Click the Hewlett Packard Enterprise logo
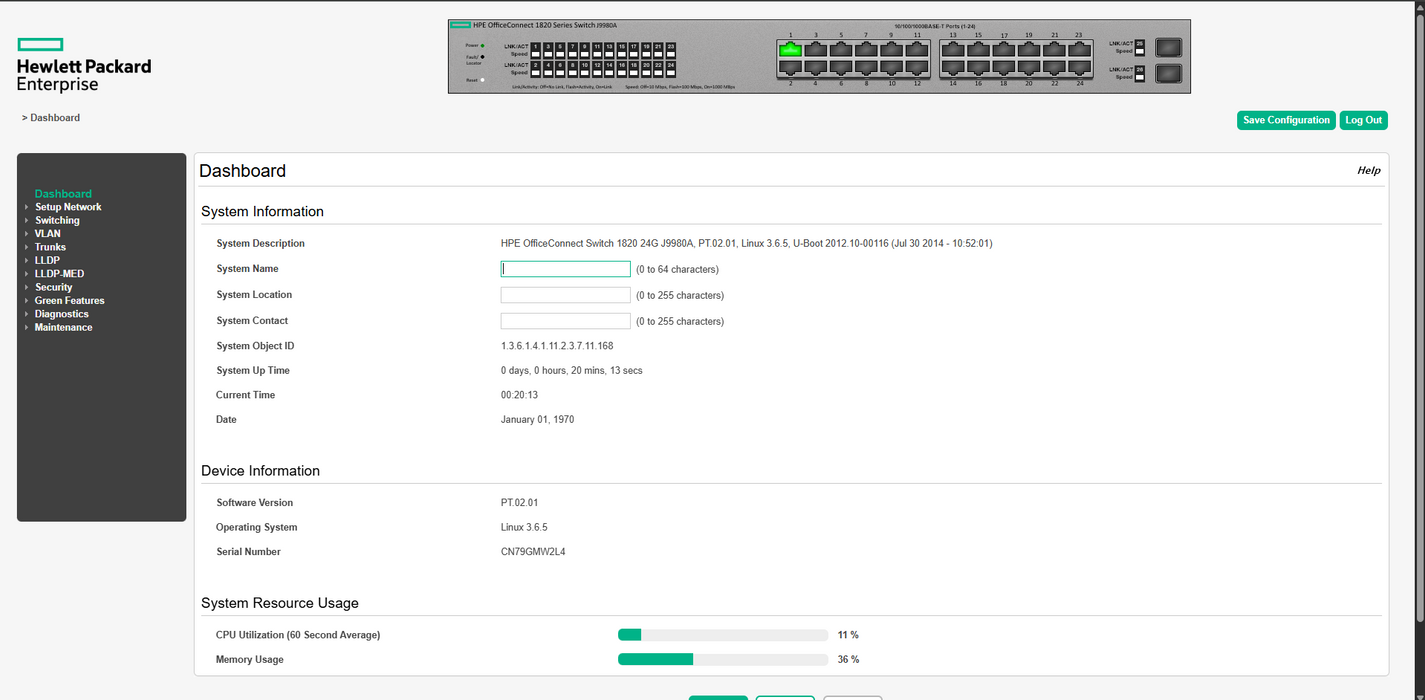 click(83, 63)
